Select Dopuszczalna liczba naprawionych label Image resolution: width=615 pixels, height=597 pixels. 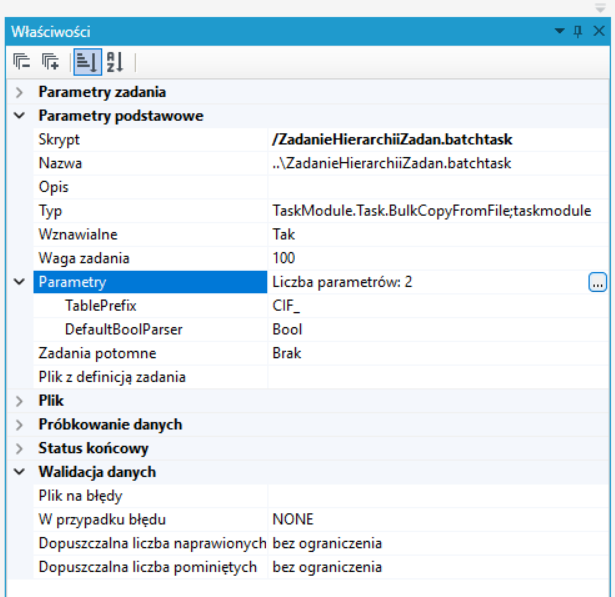tap(153, 544)
